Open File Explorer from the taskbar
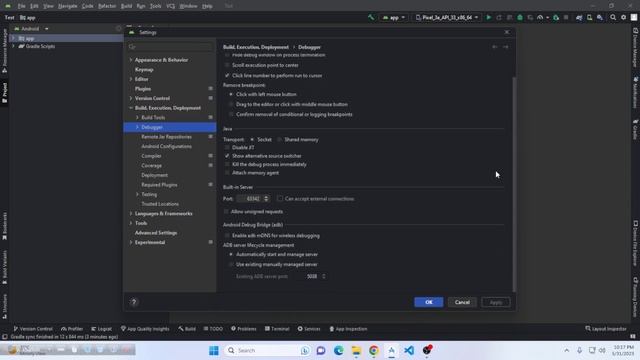 (x=356, y=350)
